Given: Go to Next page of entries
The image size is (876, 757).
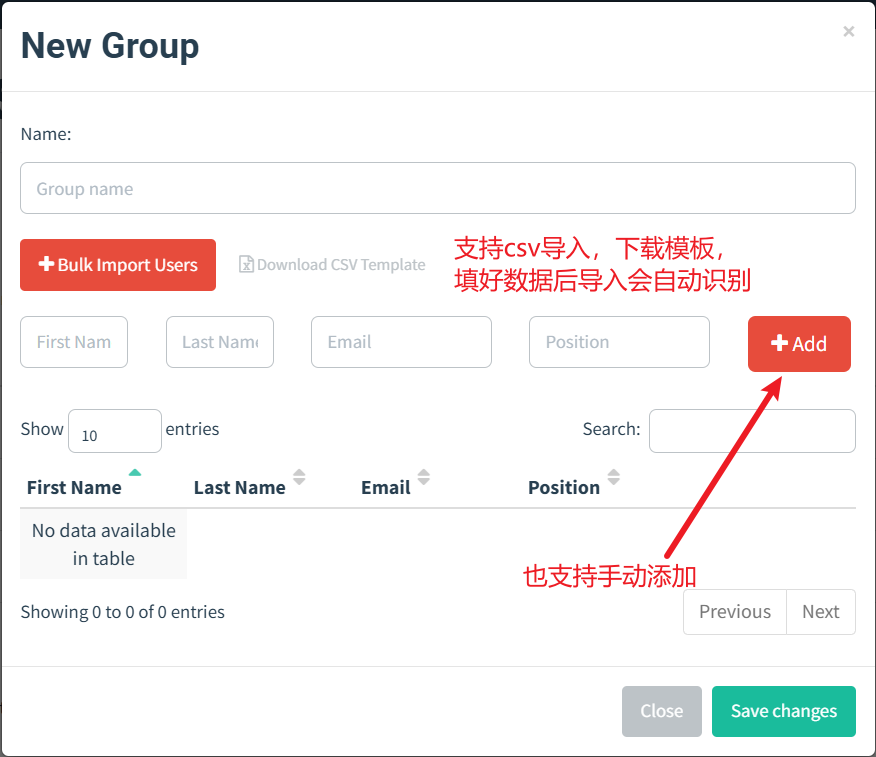Looking at the screenshot, I should click(x=821, y=612).
